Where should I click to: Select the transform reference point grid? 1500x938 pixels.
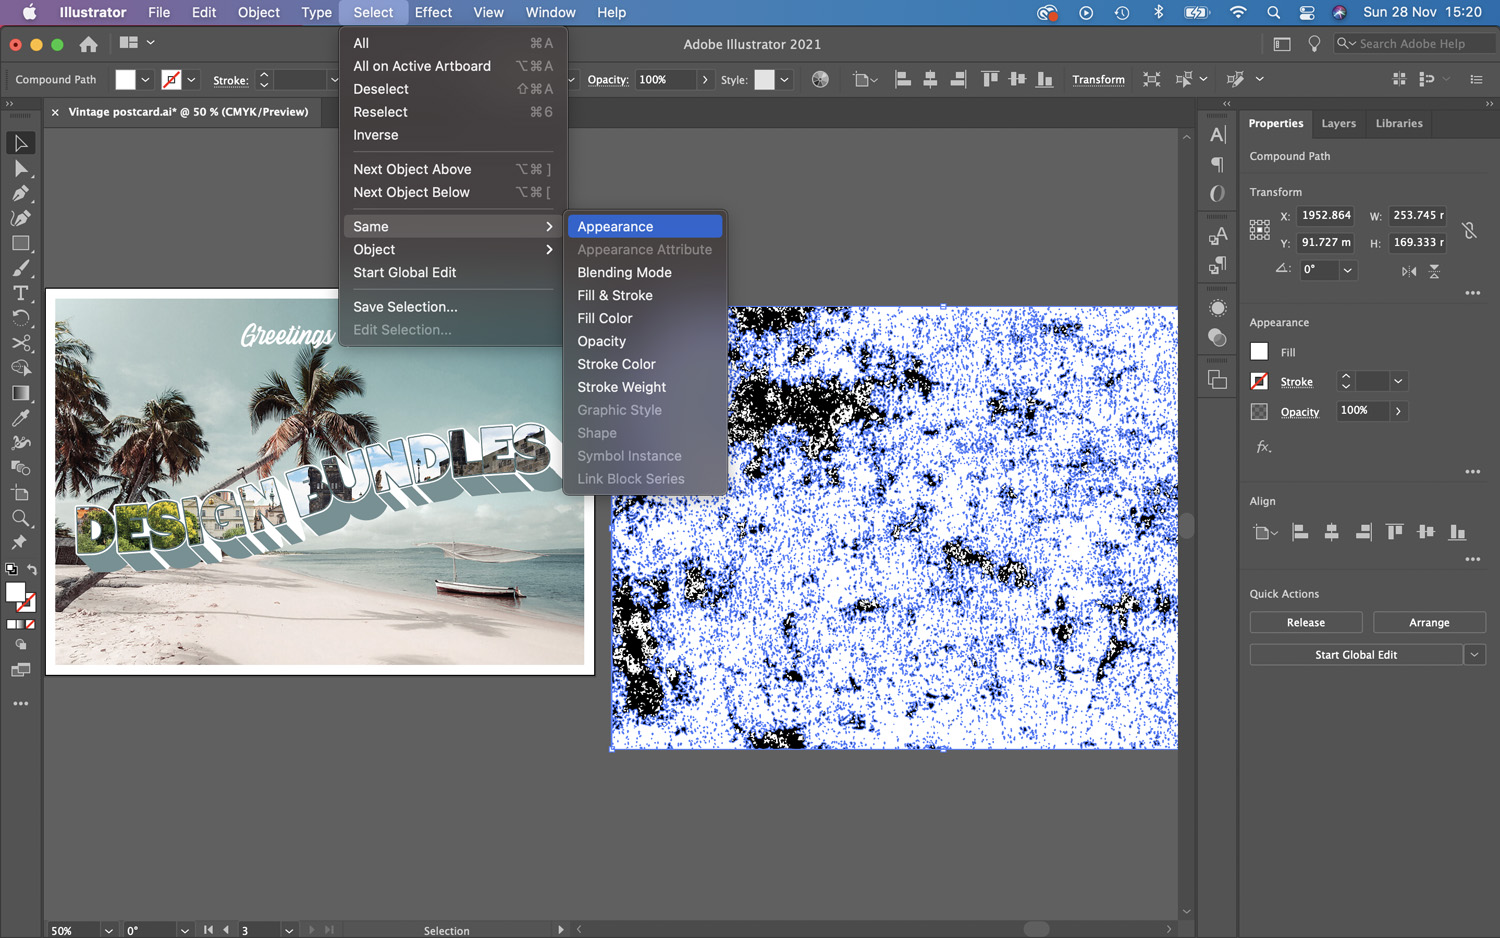tap(1260, 230)
